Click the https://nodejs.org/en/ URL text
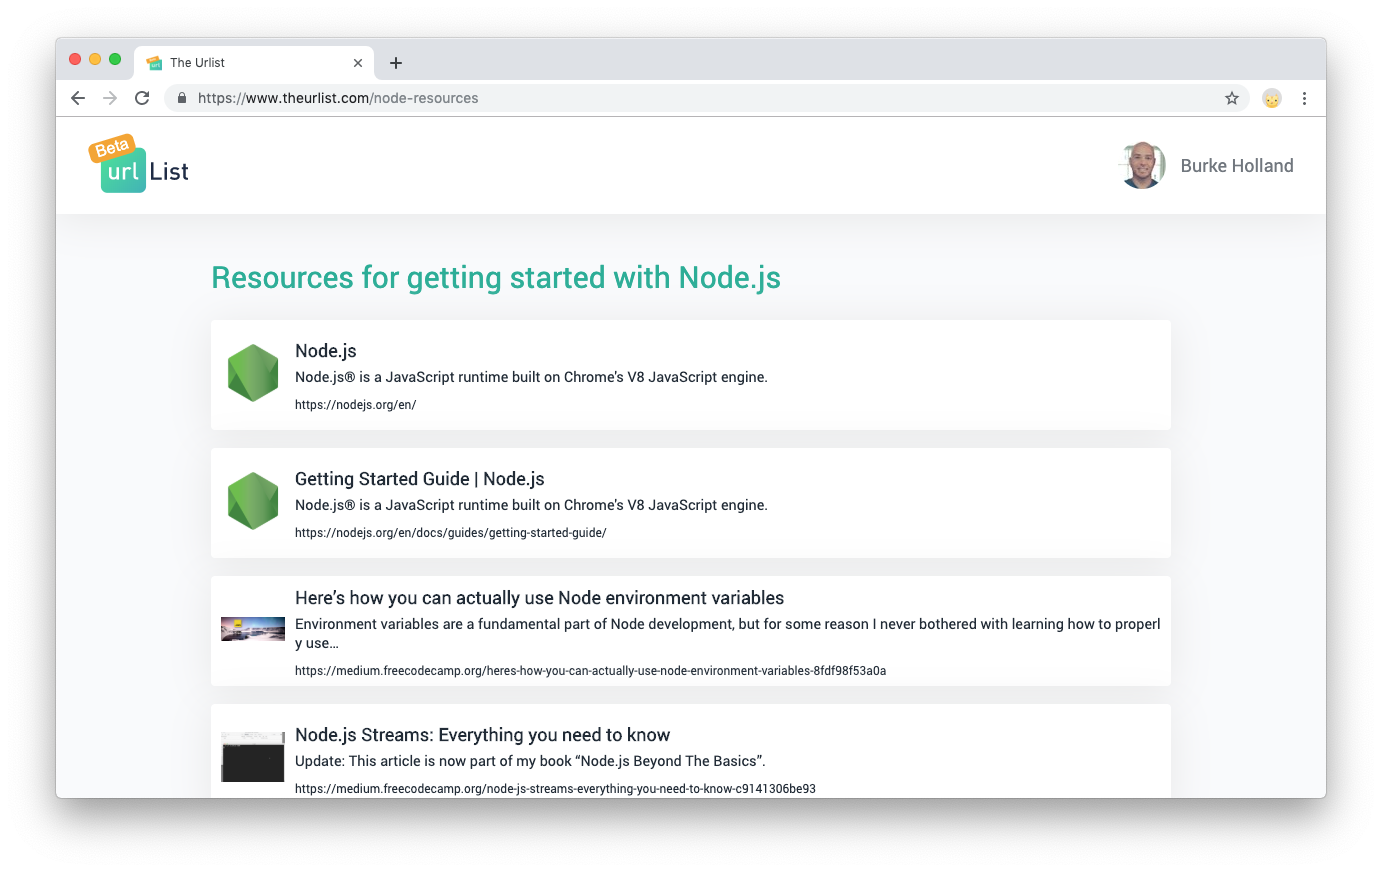Image resolution: width=1382 pixels, height=872 pixels. tap(355, 405)
